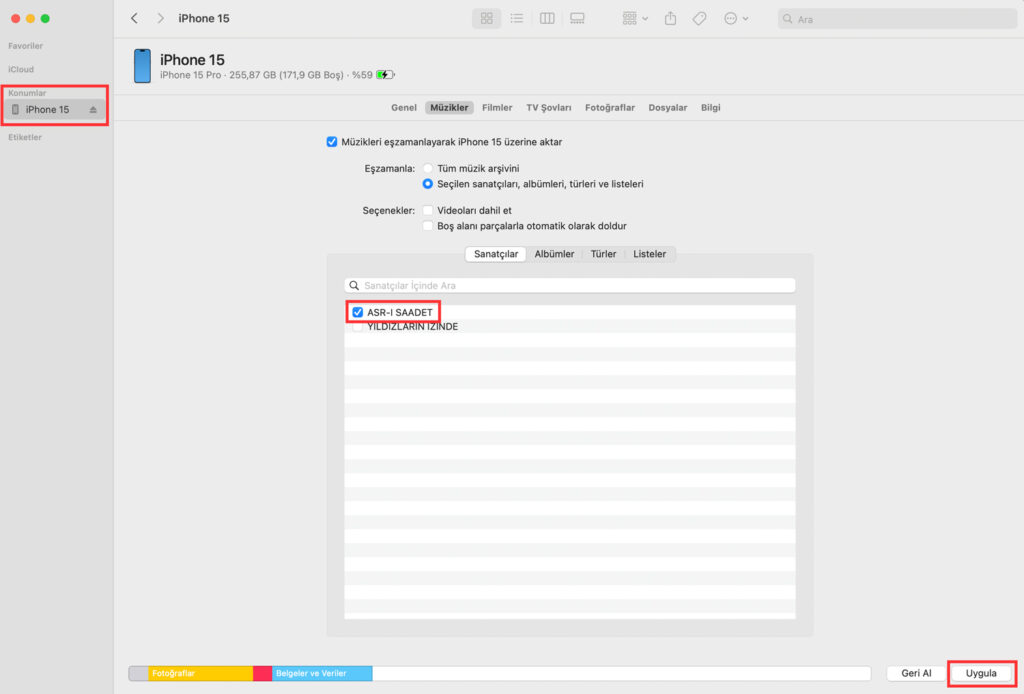The height and width of the screenshot is (694, 1024).
Task: Select 'Tüm müzik arşivini' radio button
Action: point(428,169)
